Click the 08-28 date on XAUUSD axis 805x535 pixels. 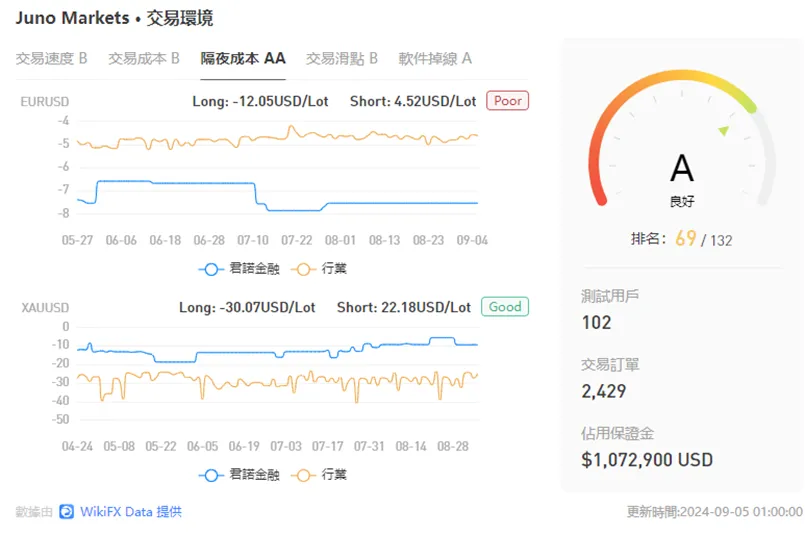tap(453, 447)
